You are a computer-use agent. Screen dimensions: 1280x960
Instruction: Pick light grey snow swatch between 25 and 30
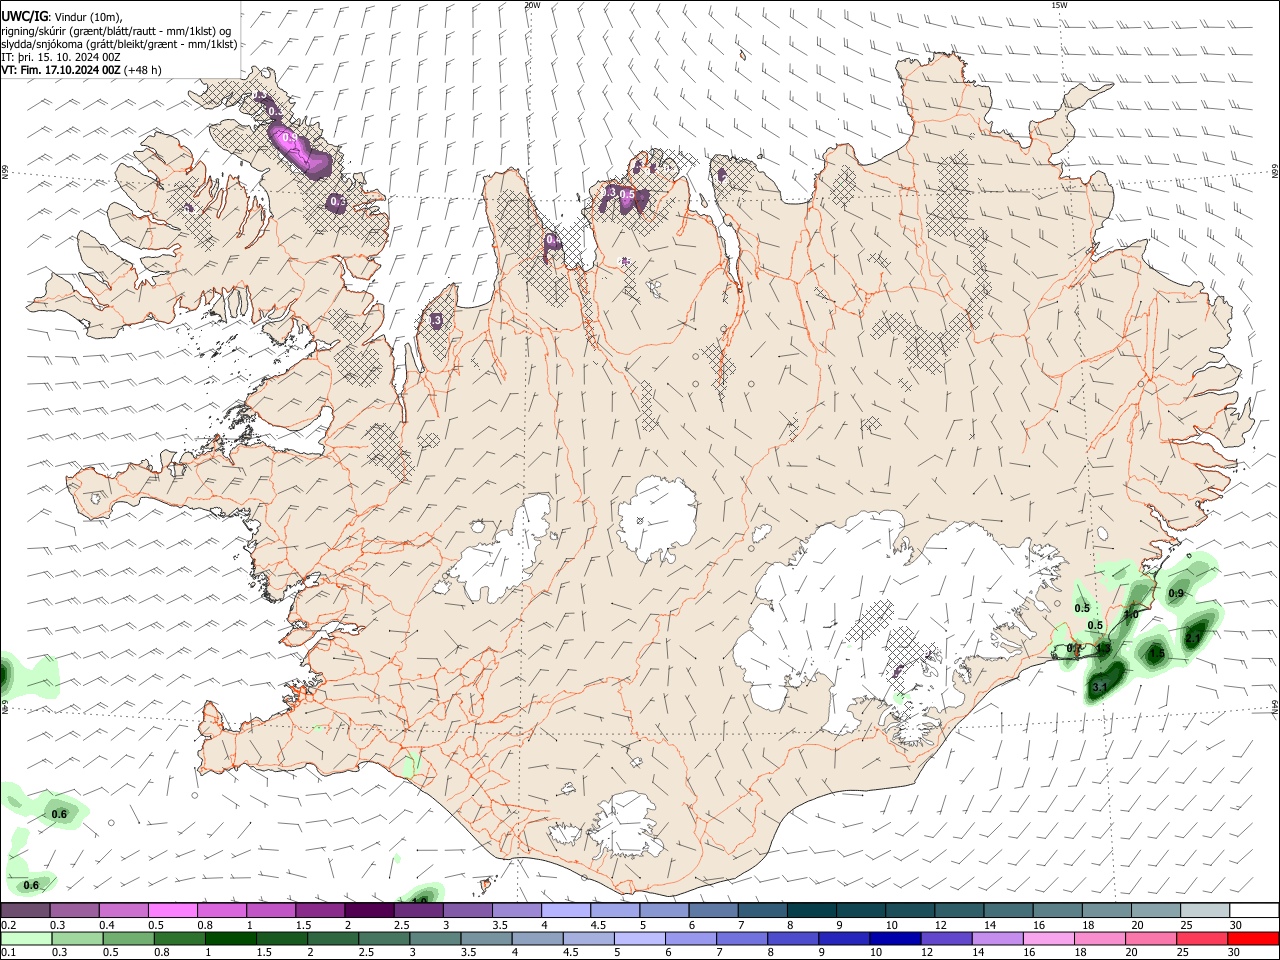point(1205,910)
